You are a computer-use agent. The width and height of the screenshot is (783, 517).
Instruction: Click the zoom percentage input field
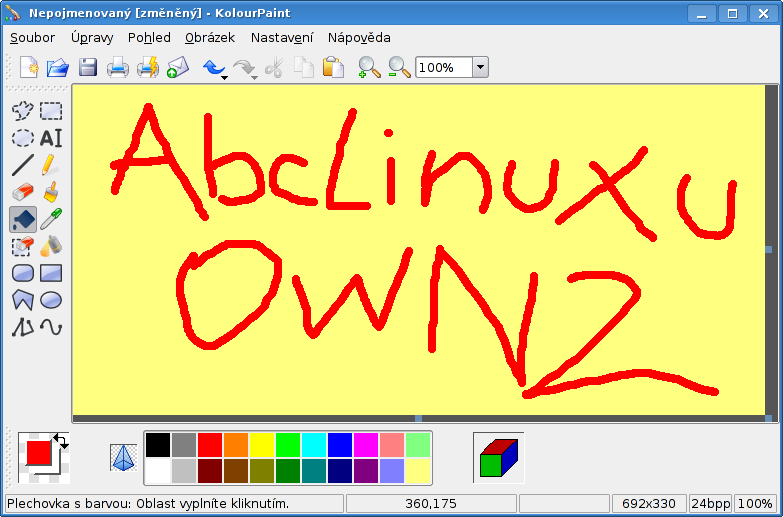[444, 67]
